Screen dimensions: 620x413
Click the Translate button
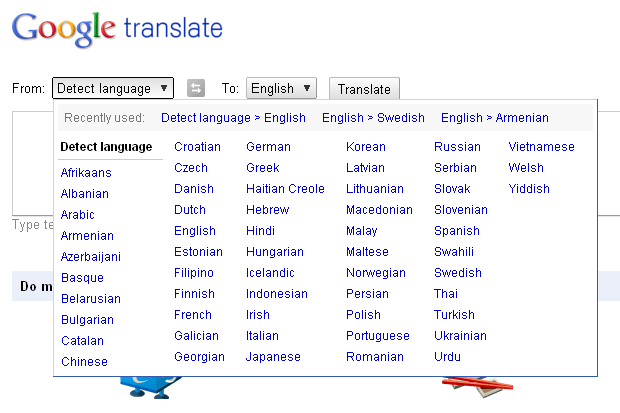(364, 89)
